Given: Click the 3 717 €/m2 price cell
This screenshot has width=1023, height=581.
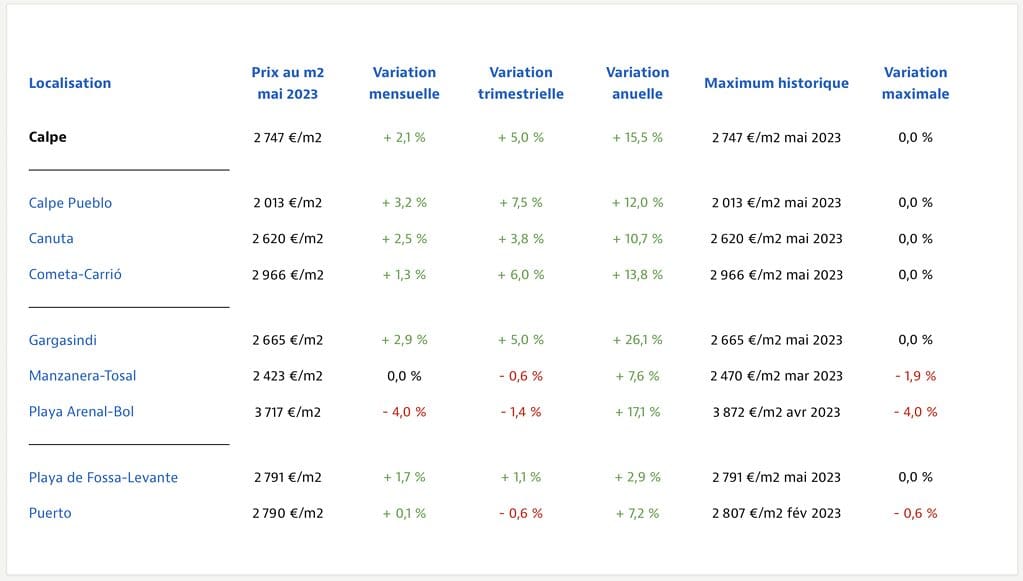Looking at the screenshot, I should click(288, 412).
